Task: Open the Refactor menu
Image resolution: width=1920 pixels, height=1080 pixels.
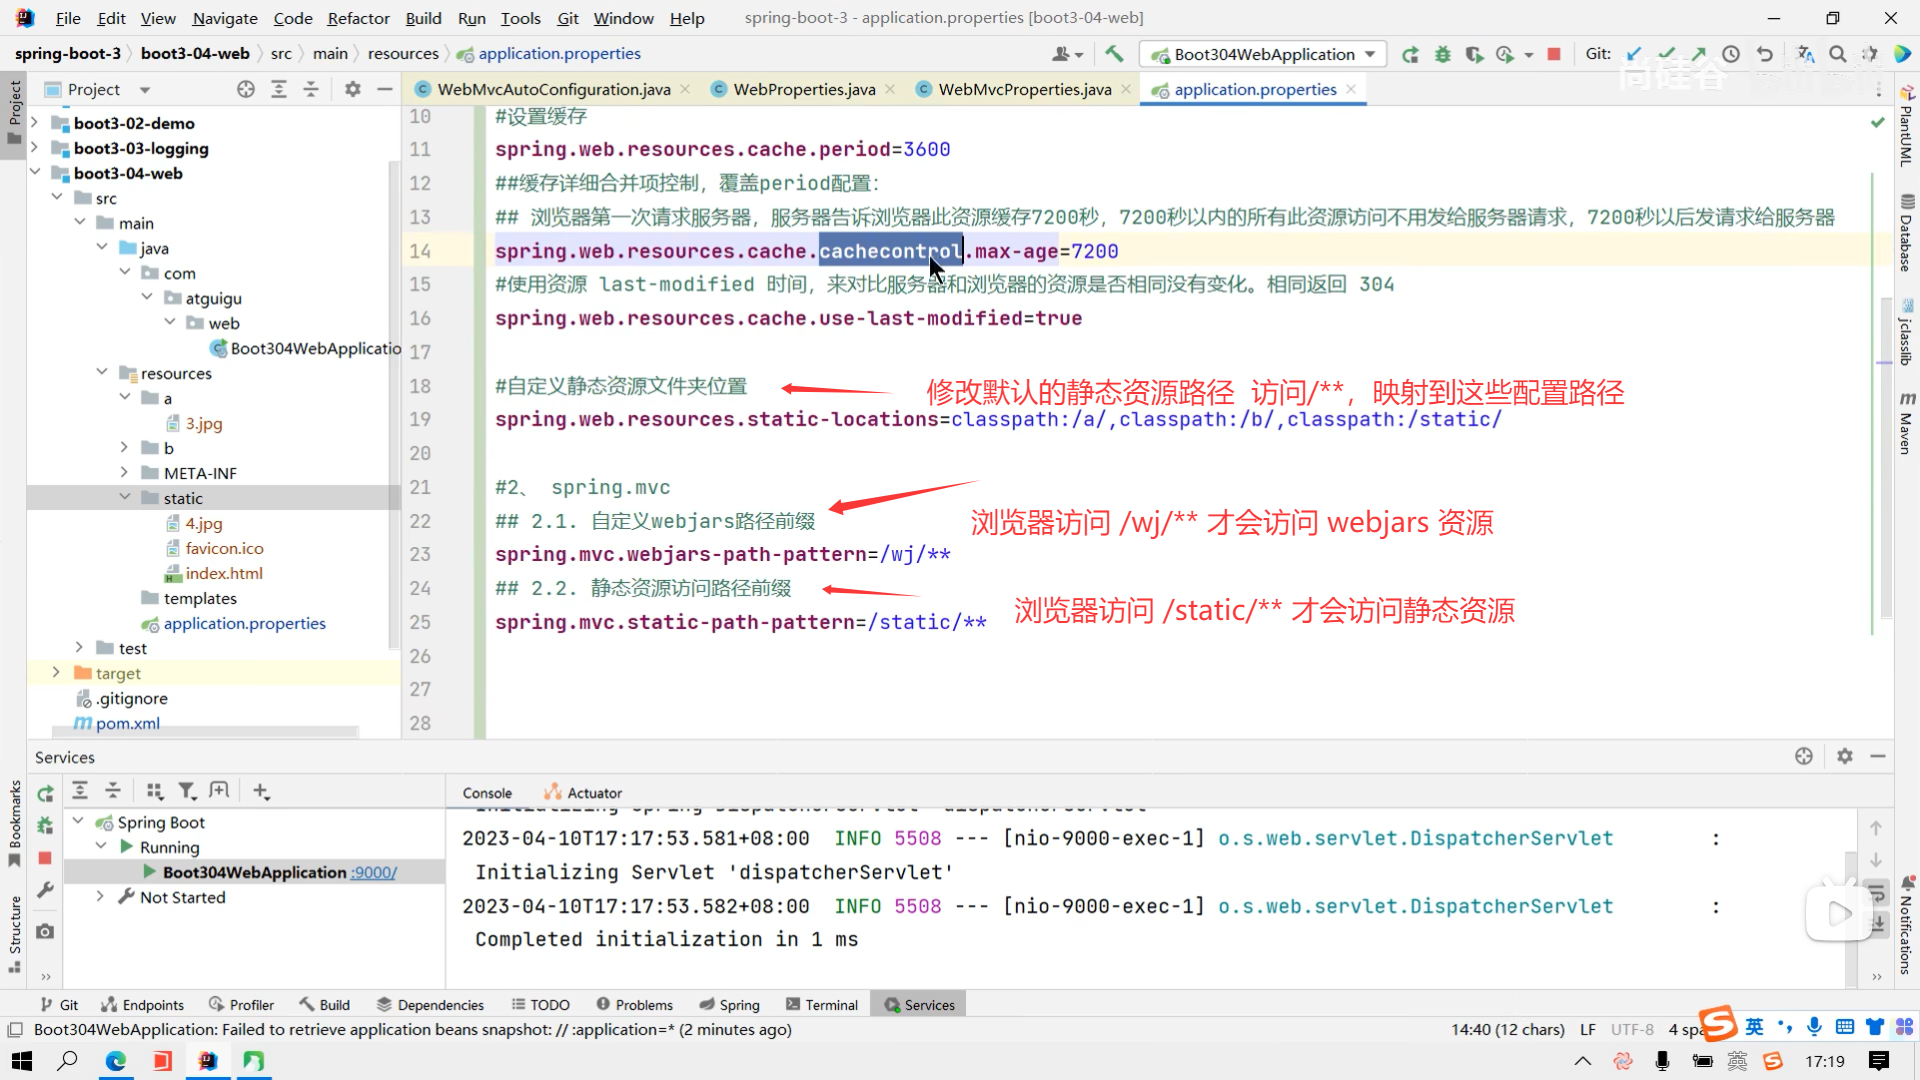Action: click(x=358, y=18)
